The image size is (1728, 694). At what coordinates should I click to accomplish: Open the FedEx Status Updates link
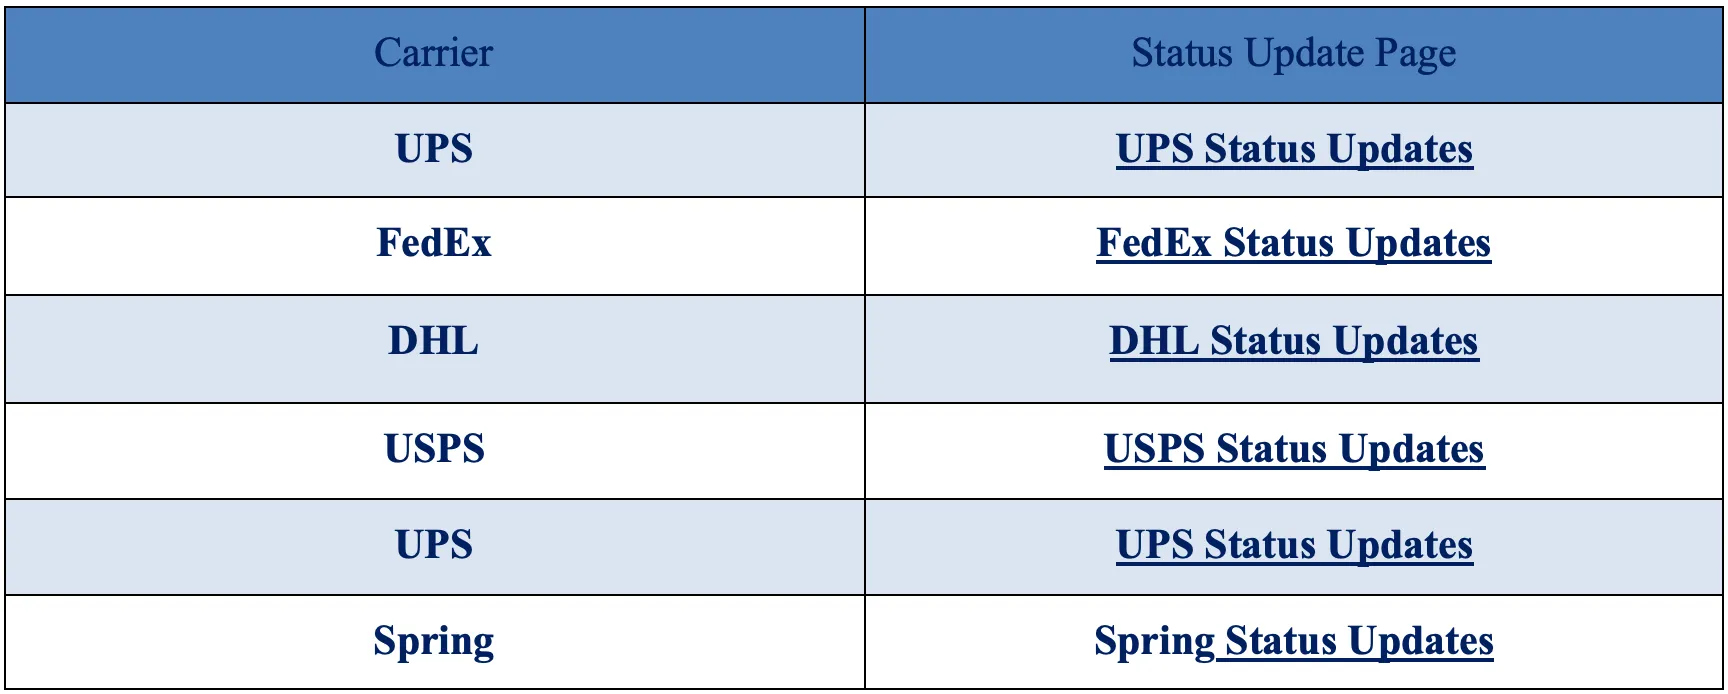(1293, 243)
